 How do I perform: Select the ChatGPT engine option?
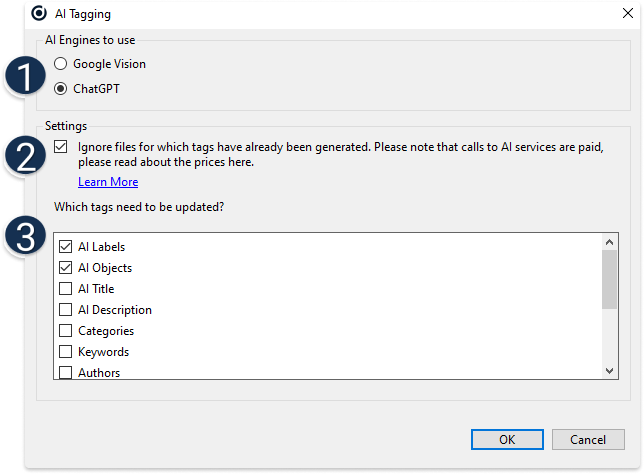click(x=62, y=88)
